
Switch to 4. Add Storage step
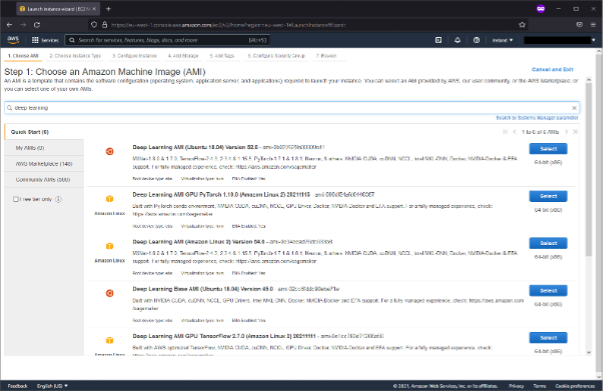[183, 56]
